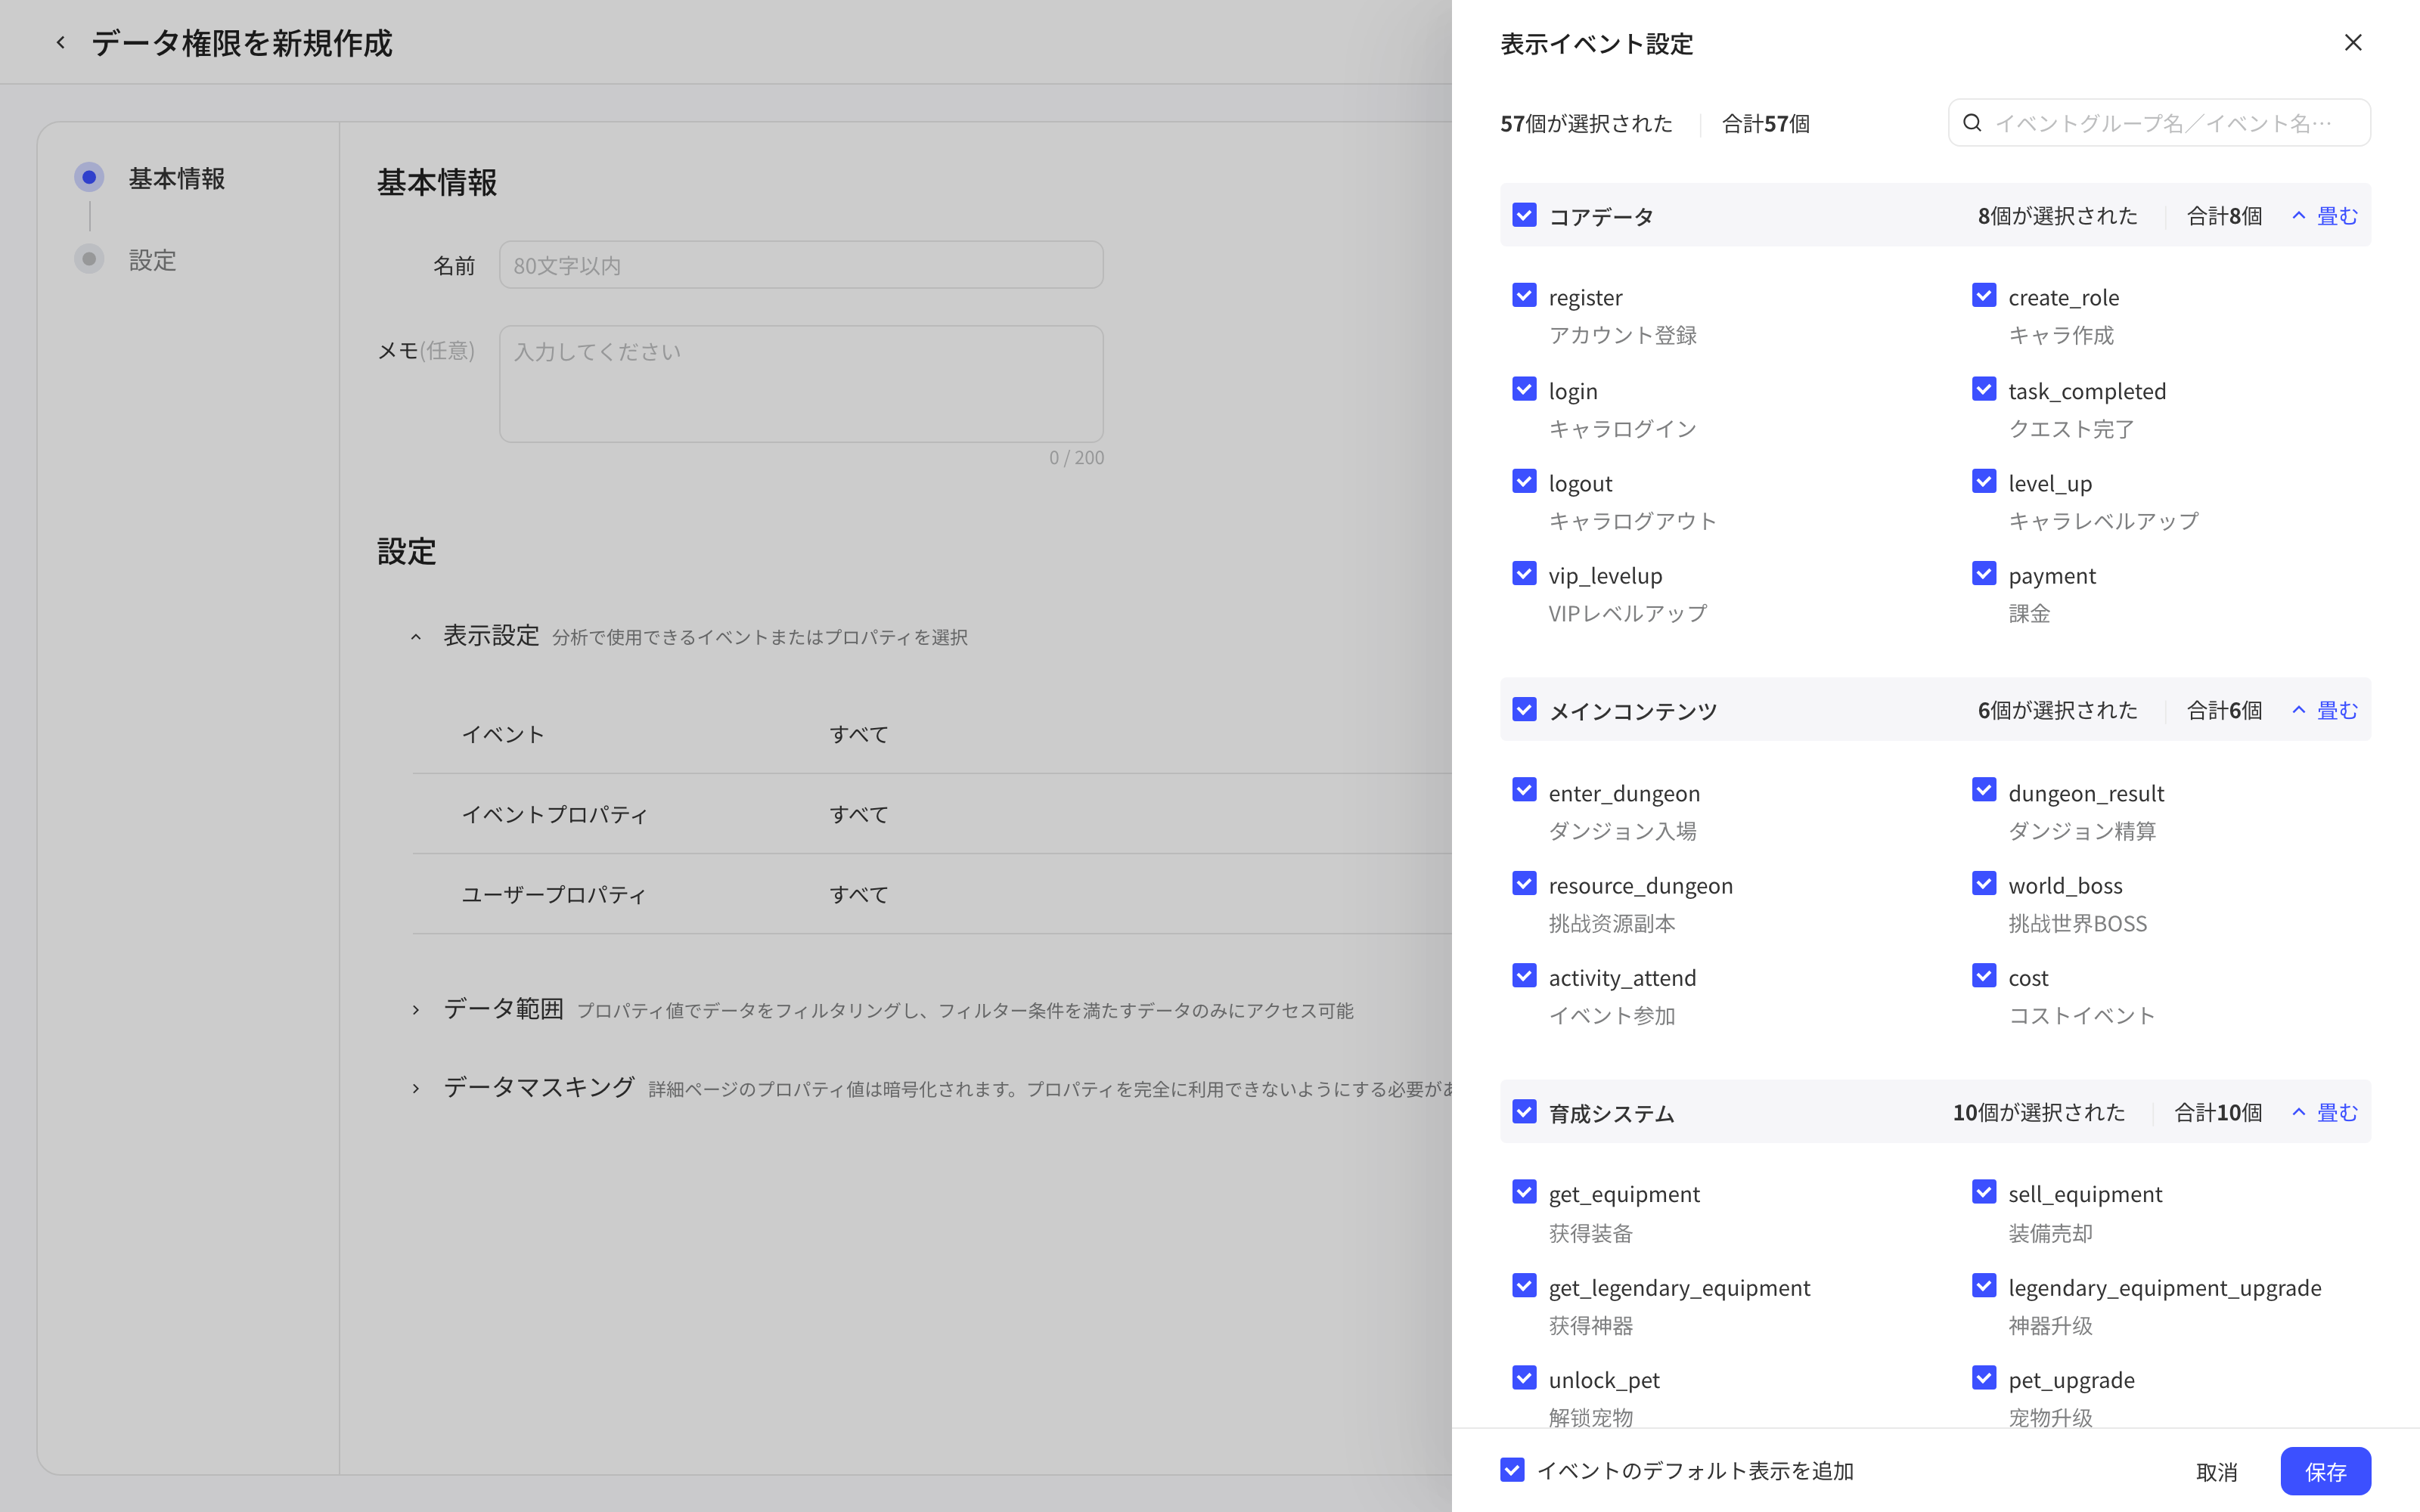This screenshot has width=2420, height=1512.
Task: Collapse the メインコンテンツ group with 畳む
Action: 2324,710
